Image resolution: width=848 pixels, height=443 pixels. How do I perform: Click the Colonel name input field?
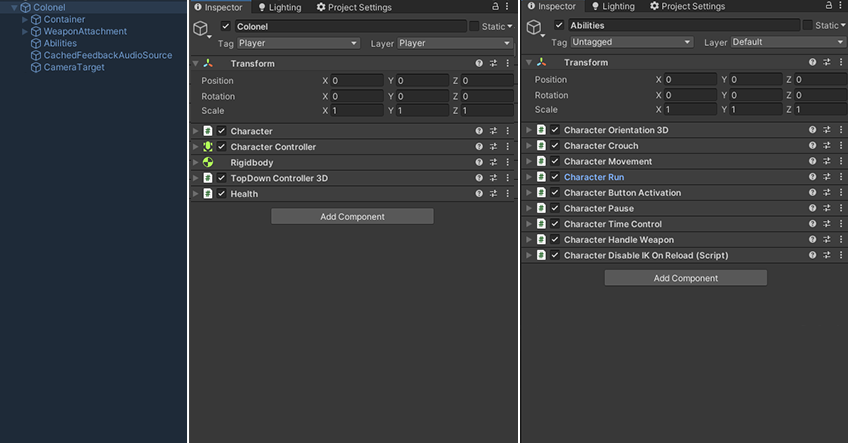tap(350, 27)
